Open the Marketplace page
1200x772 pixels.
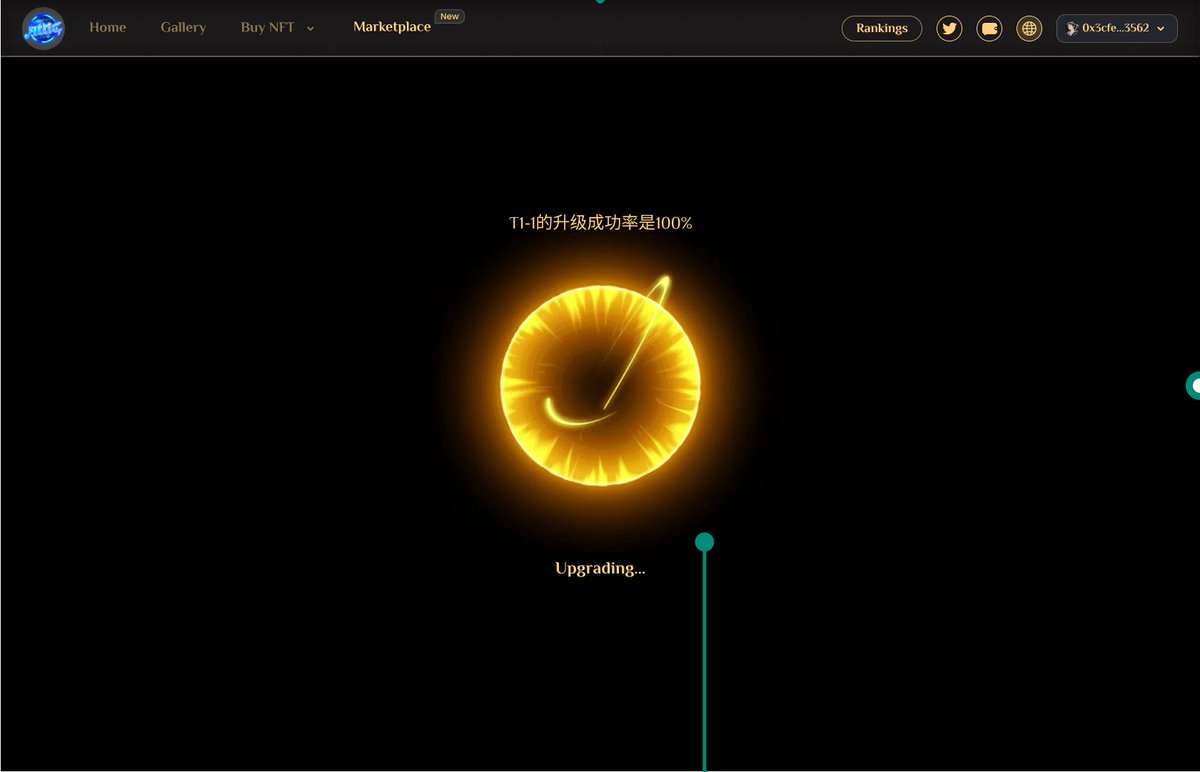(392, 27)
